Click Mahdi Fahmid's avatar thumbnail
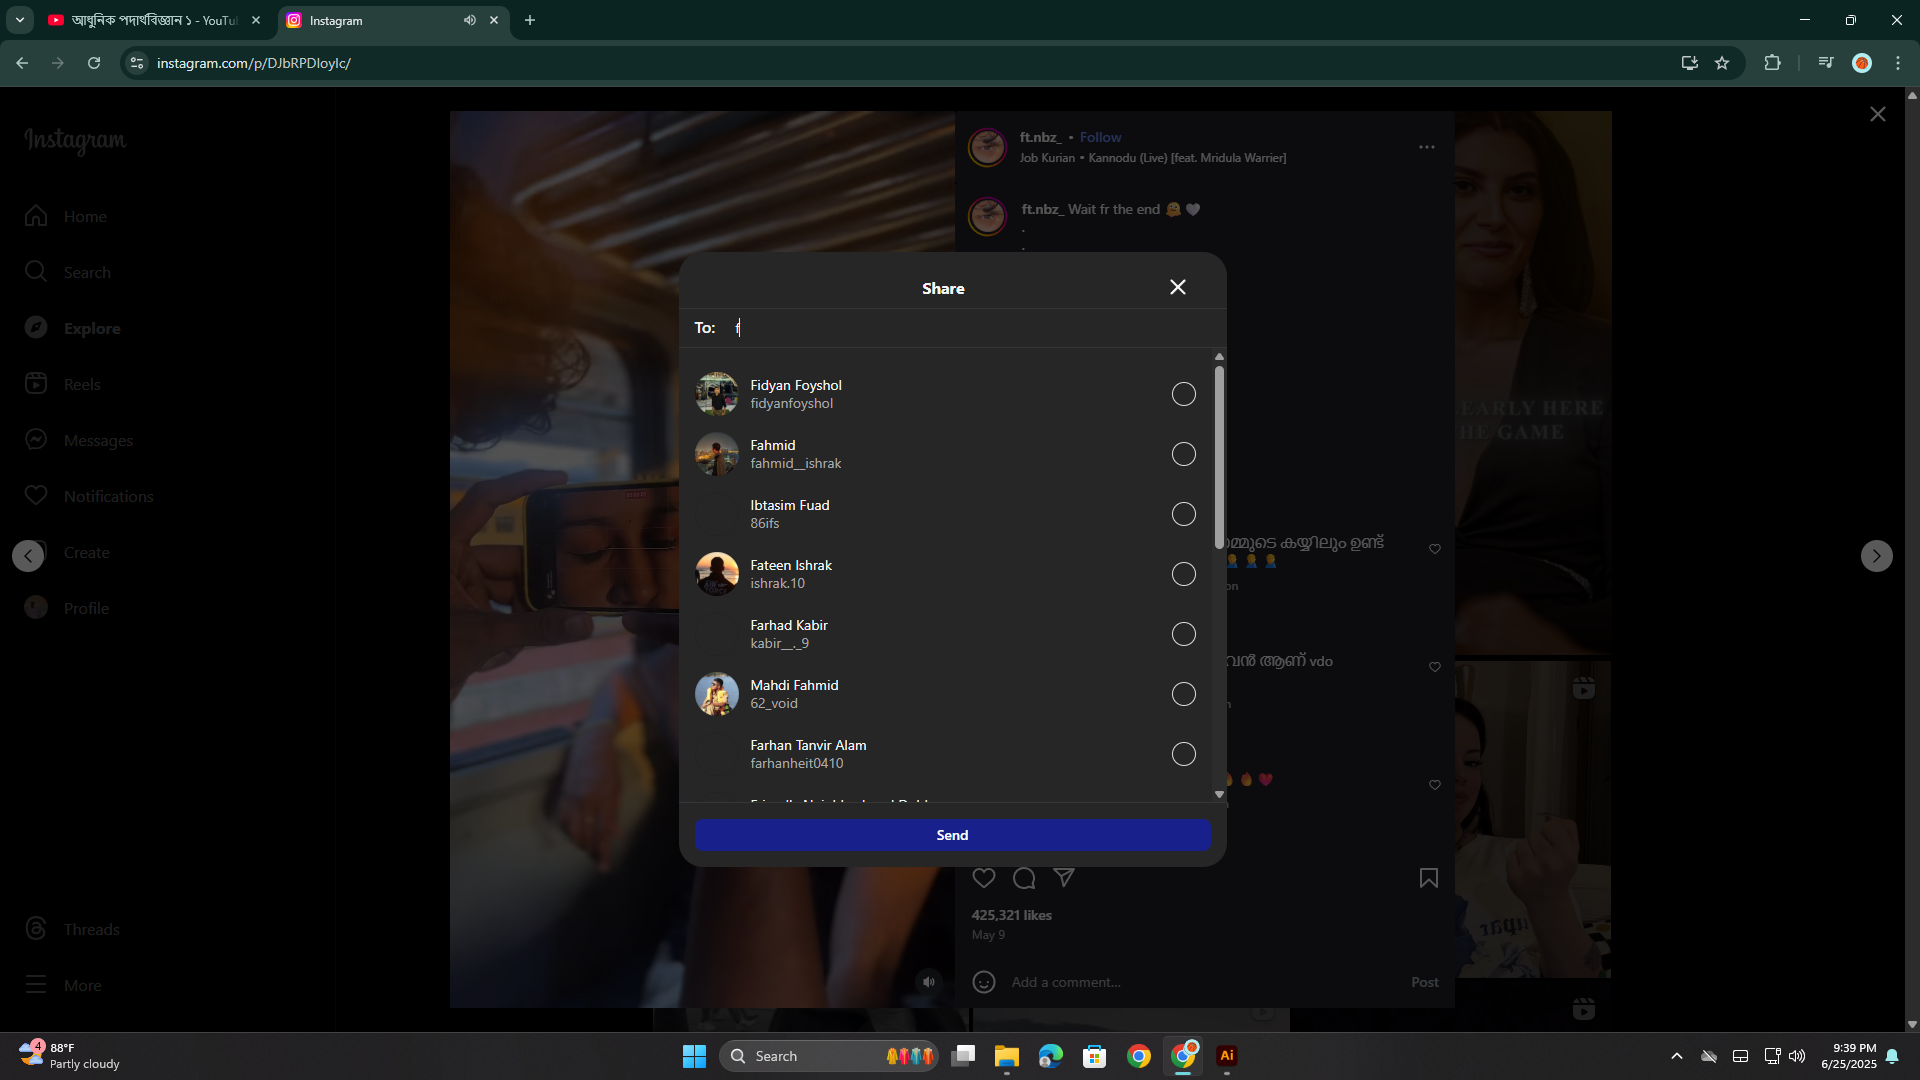 [717, 694]
